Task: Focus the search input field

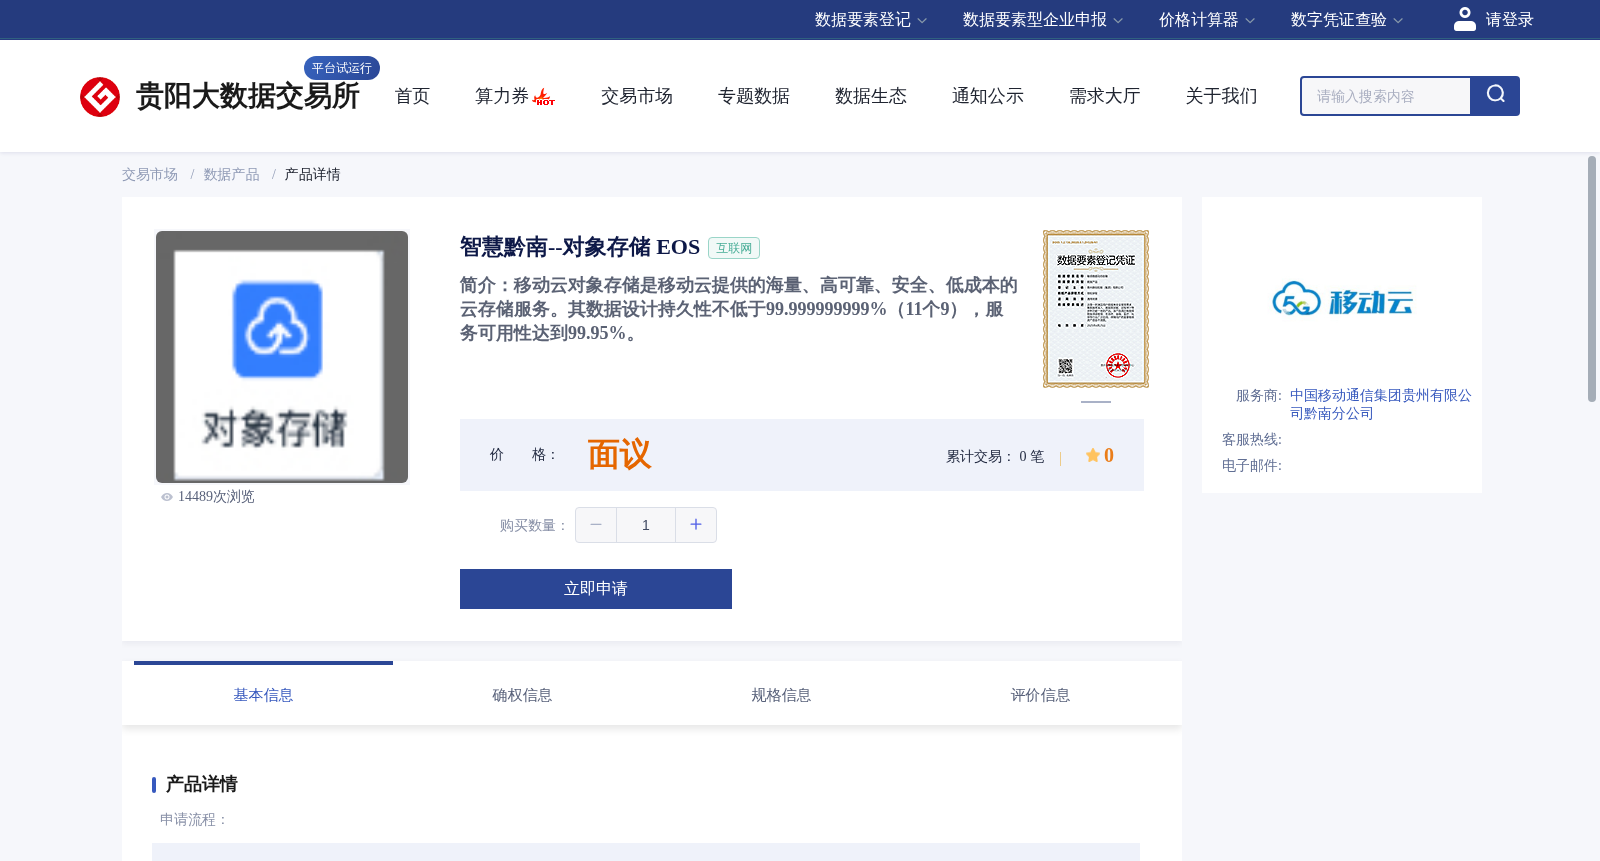Action: coord(1386,96)
